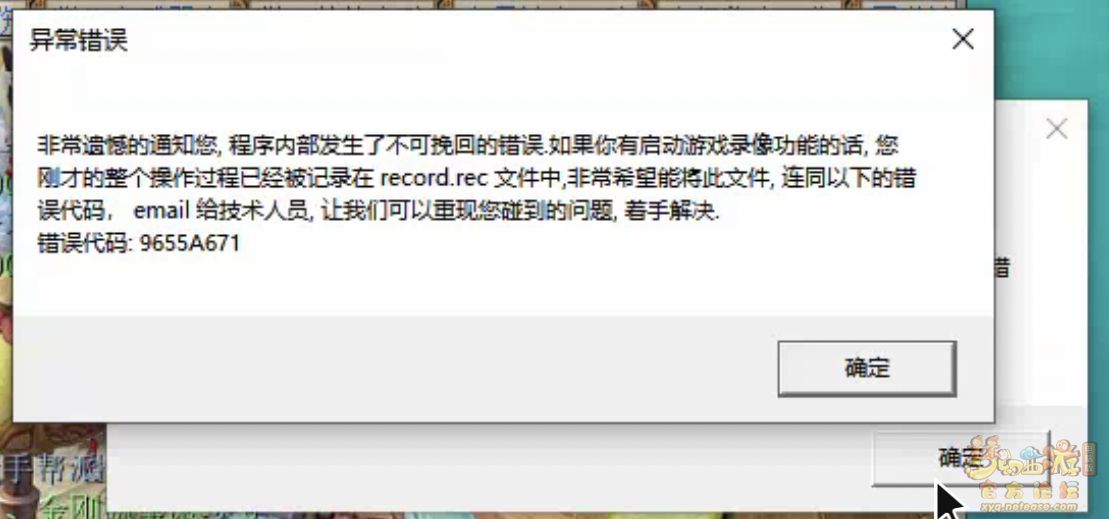This screenshot has width=1109, height=519.
Task: Close the background dialog using its gray X
Action: point(1056,129)
